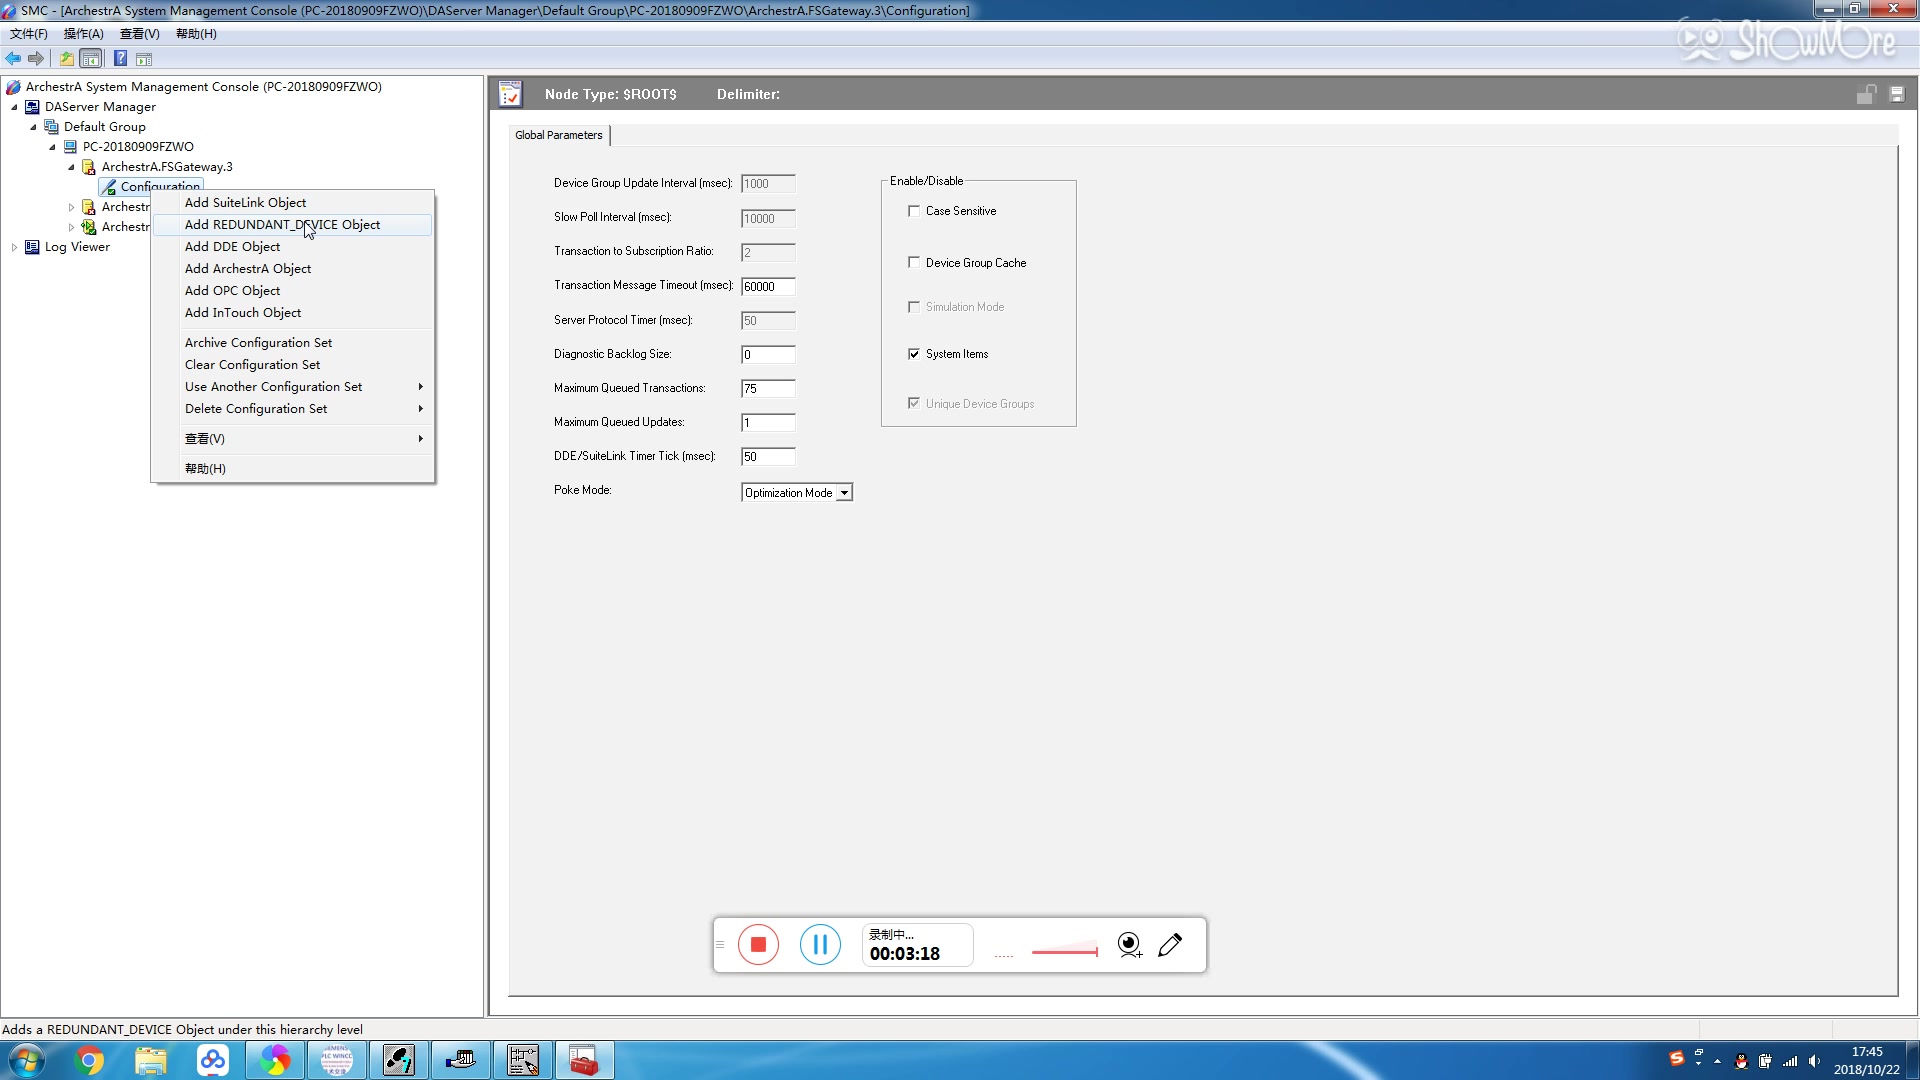Click the annotation pen icon

pos(1171,945)
